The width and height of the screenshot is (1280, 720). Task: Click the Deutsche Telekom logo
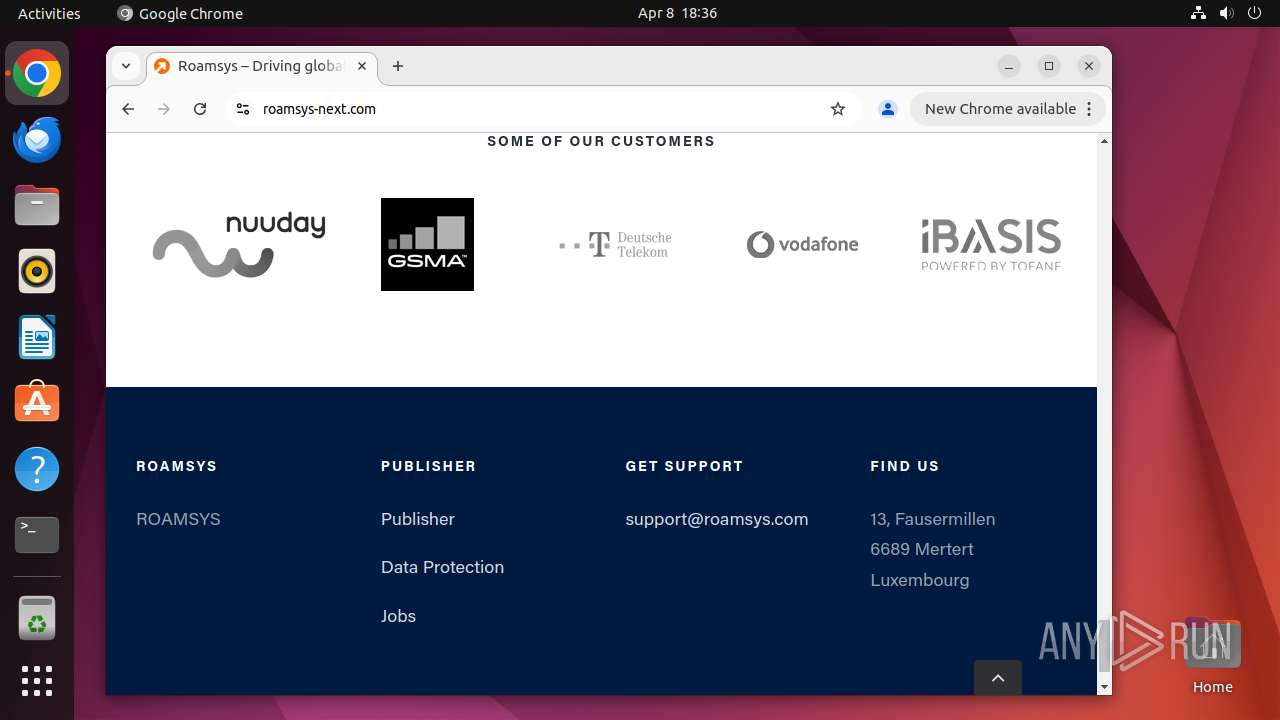click(x=615, y=245)
